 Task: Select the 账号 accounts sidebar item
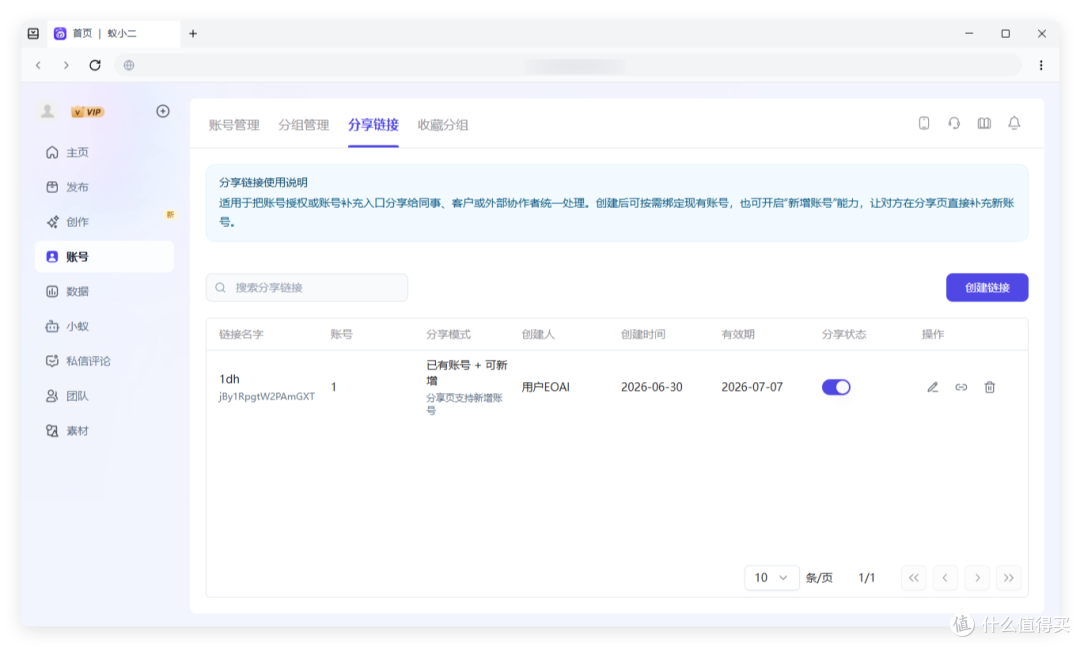[x=104, y=256]
